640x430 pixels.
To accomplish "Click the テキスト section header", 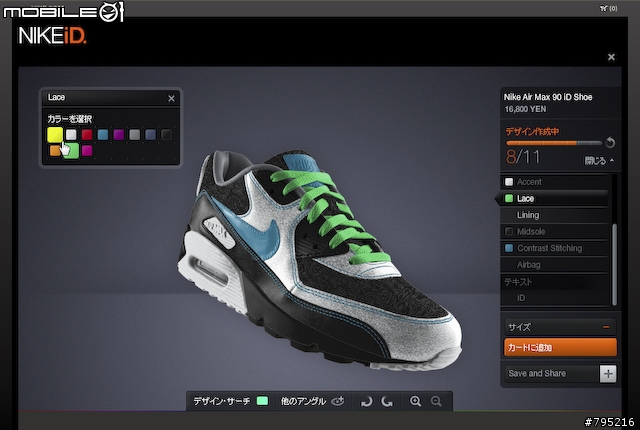I will click(x=518, y=282).
